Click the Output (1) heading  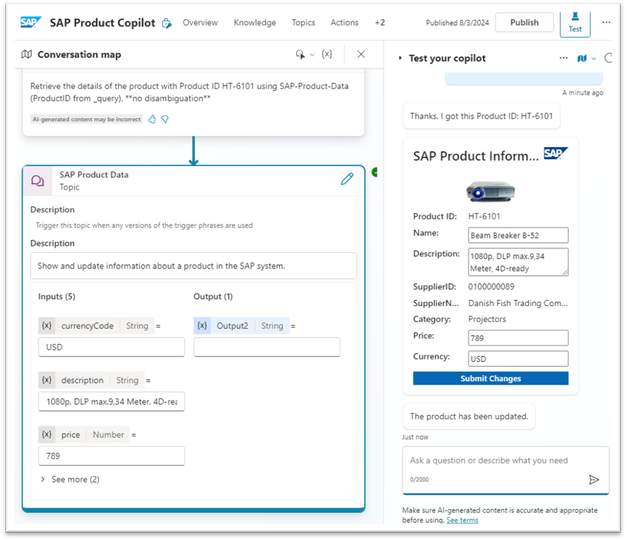(213, 296)
